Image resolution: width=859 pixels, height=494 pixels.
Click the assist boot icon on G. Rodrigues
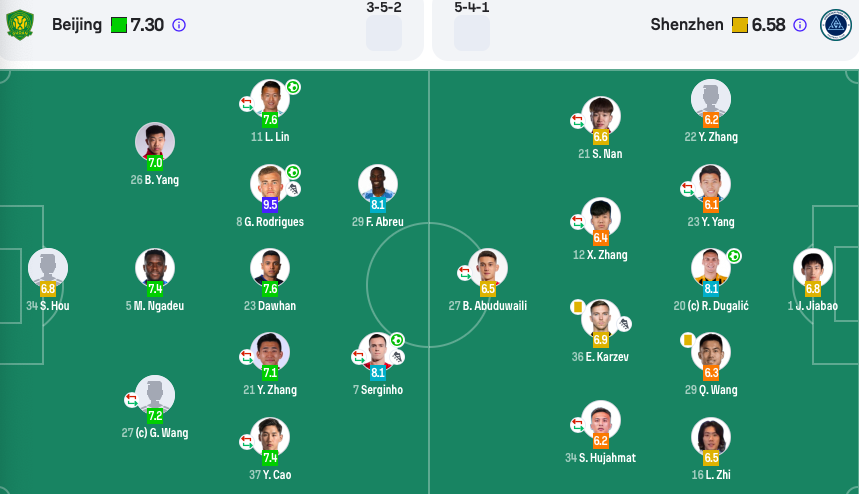click(x=294, y=189)
